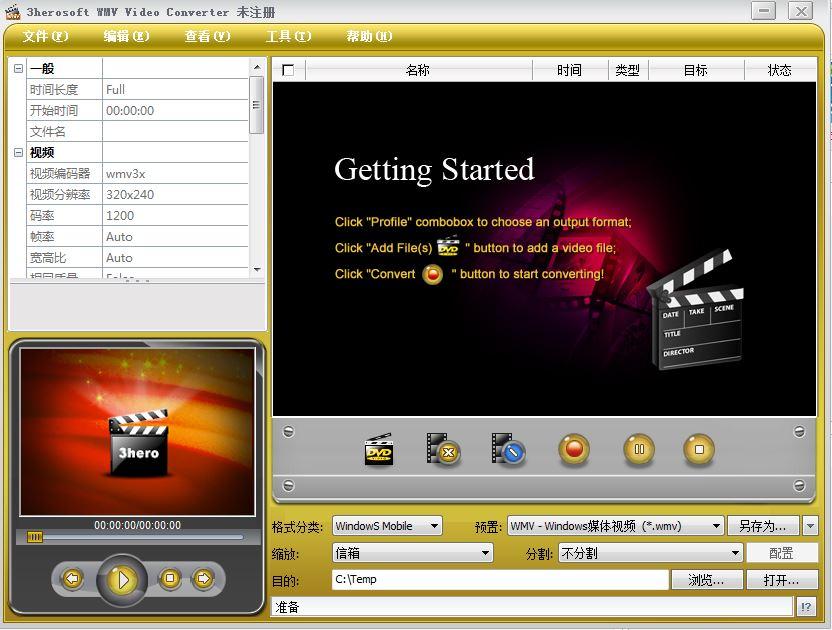The width and height of the screenshot is (832, 630).
Task: Click the 状态 column header
Action: pyautogui.click(x=780, y=70)
